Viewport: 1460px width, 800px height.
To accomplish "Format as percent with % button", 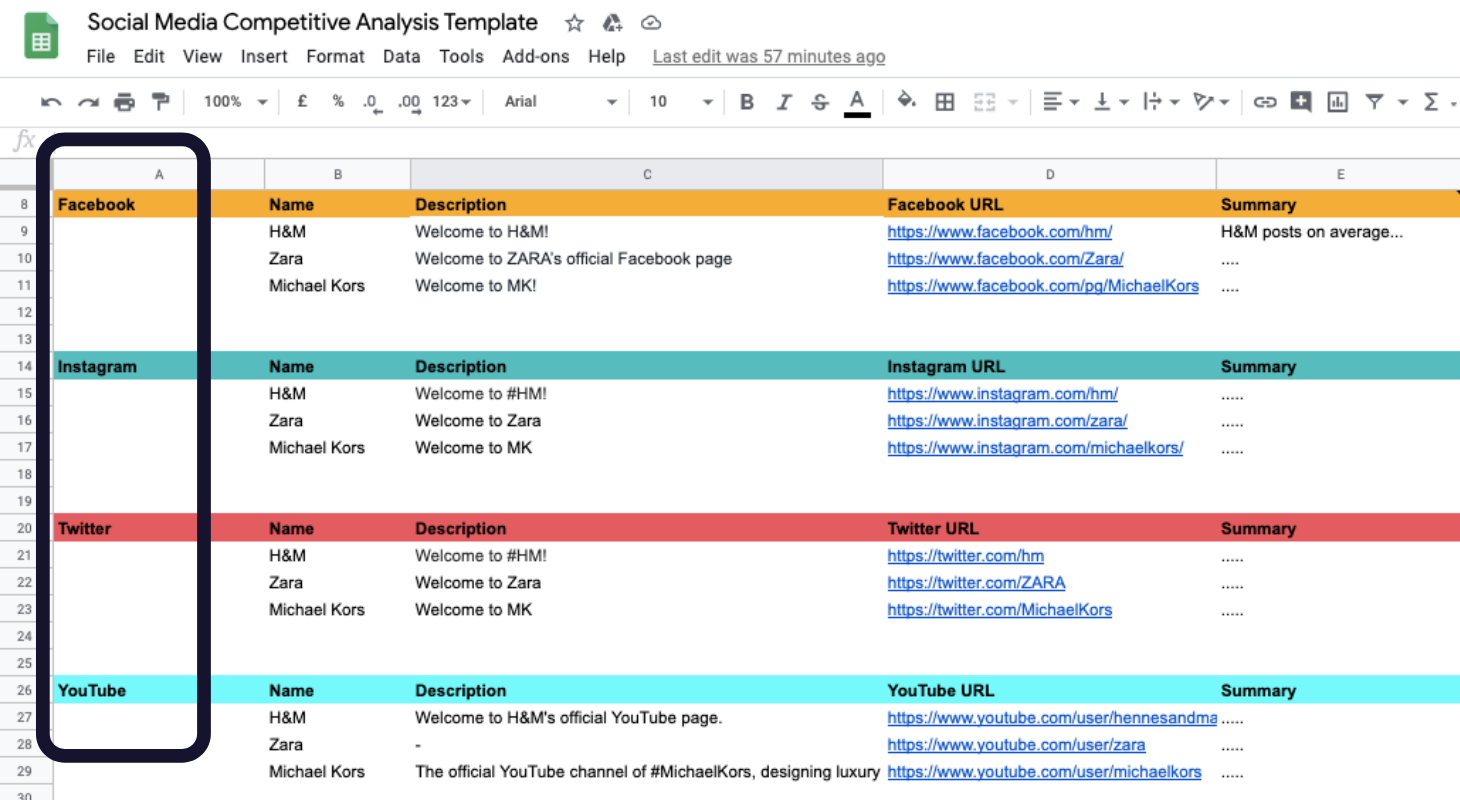I will pyautogui.click(x=338, y=101).
